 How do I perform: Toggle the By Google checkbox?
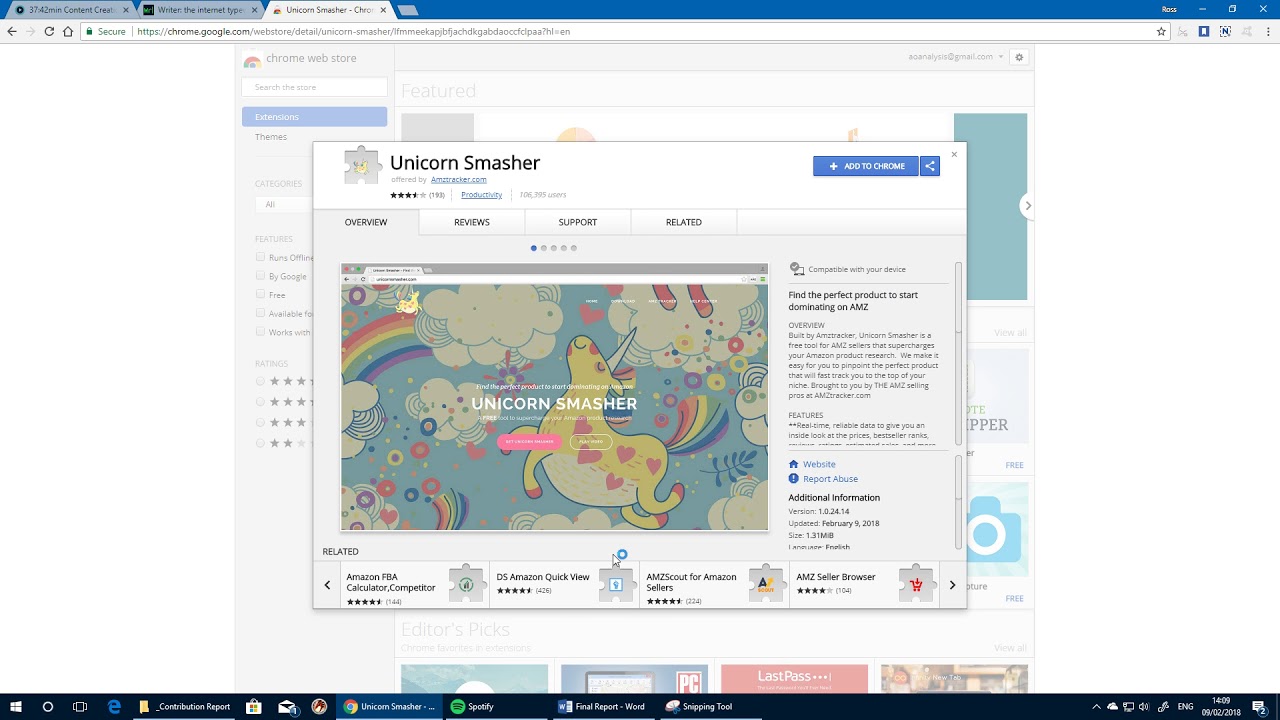point(260,276)
